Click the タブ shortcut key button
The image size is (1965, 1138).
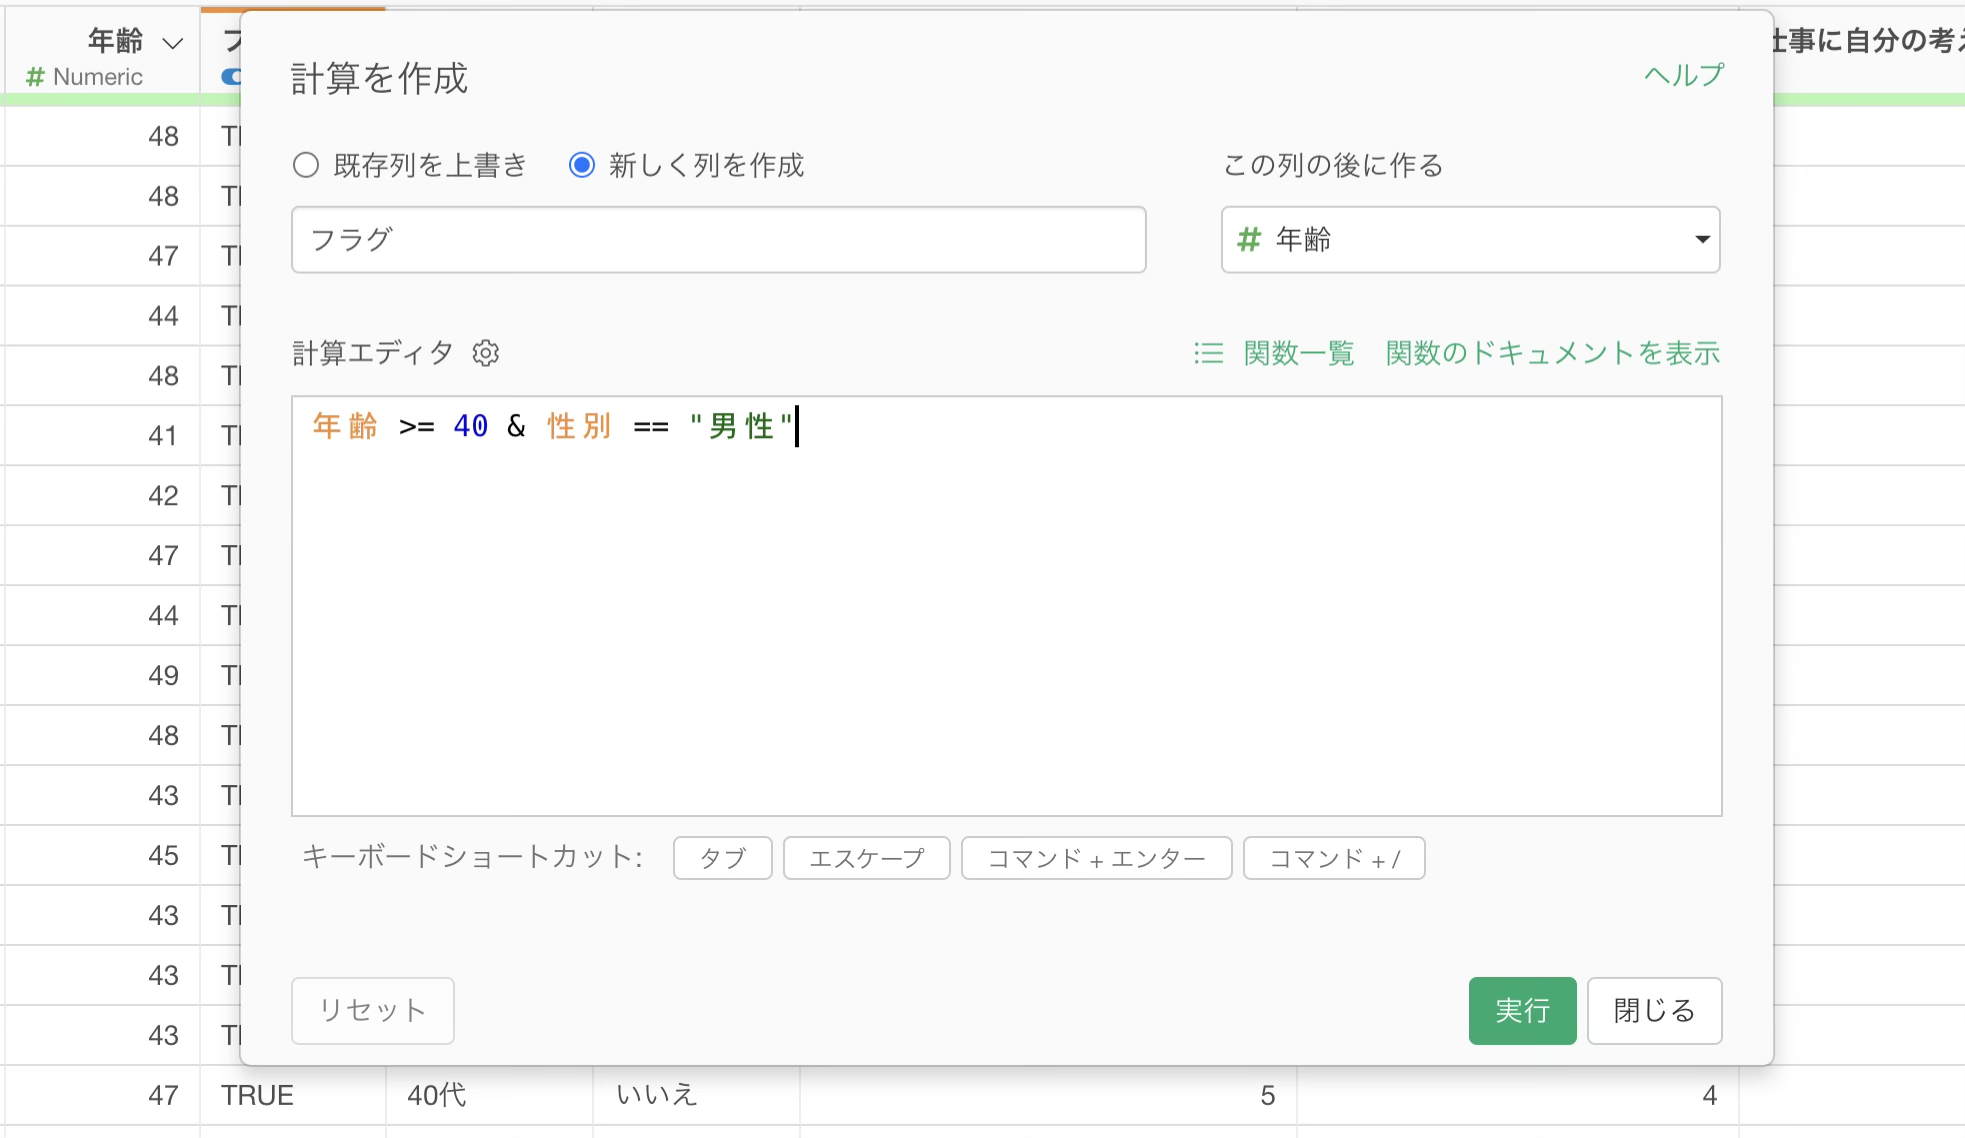pos(722,858)
